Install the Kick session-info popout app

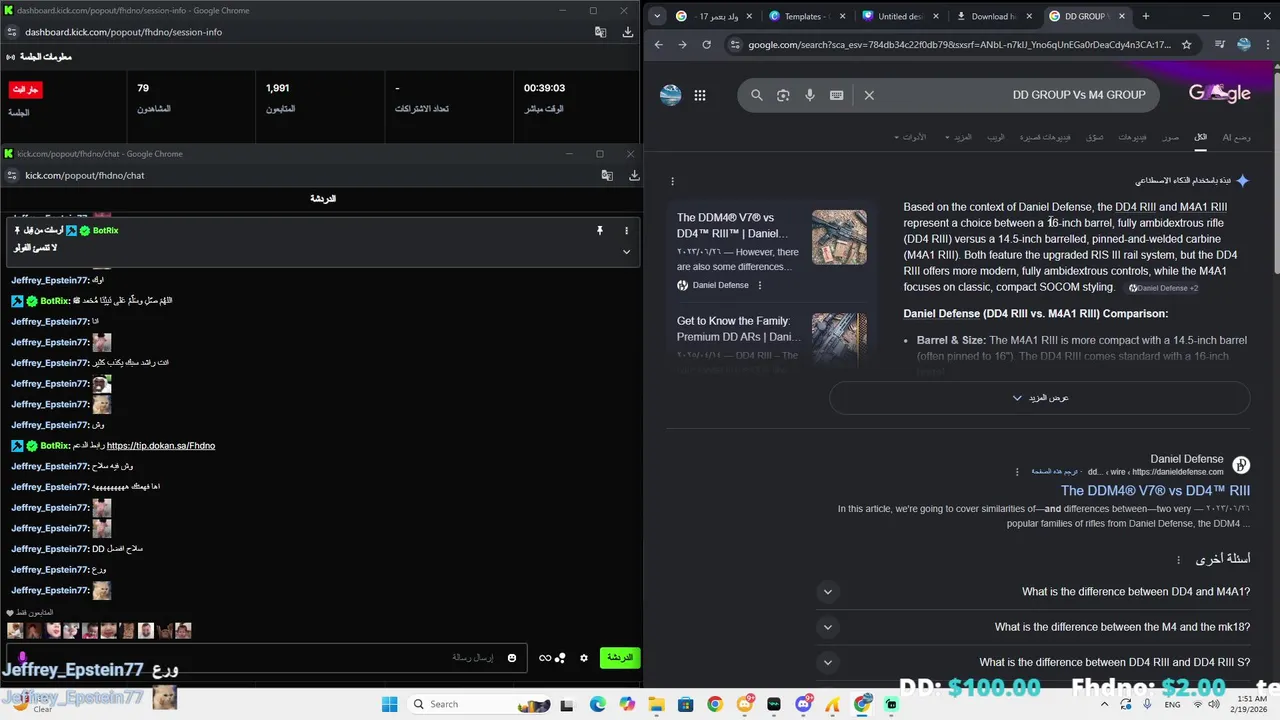click(x=628, y=32)
